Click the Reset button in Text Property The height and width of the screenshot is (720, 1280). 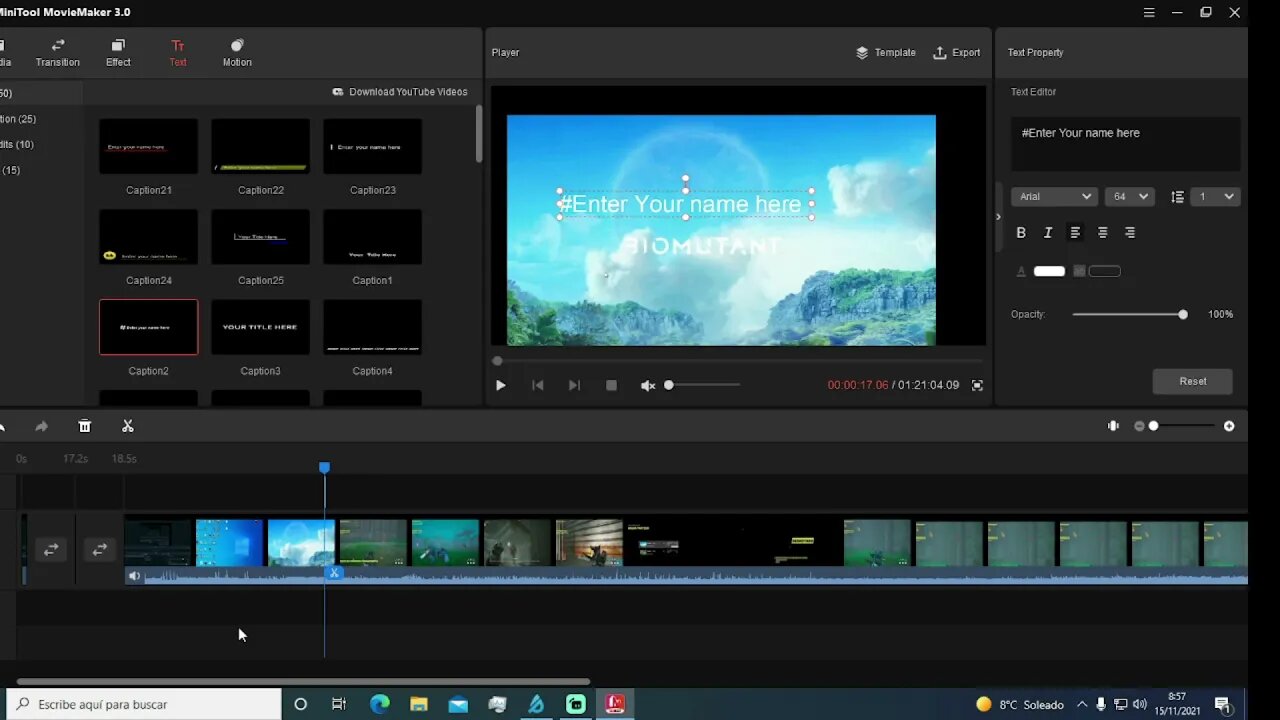click(1192, 381)
